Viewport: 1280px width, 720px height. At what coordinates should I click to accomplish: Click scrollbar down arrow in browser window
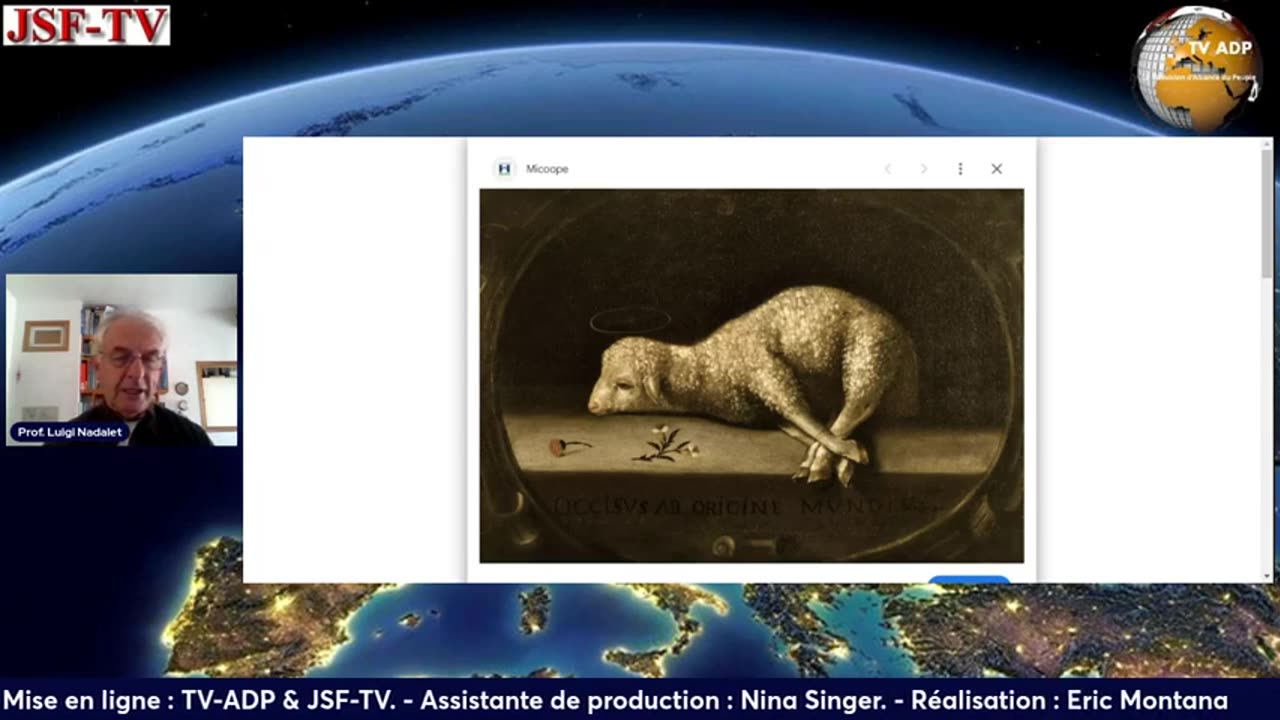pos(1267,576)
